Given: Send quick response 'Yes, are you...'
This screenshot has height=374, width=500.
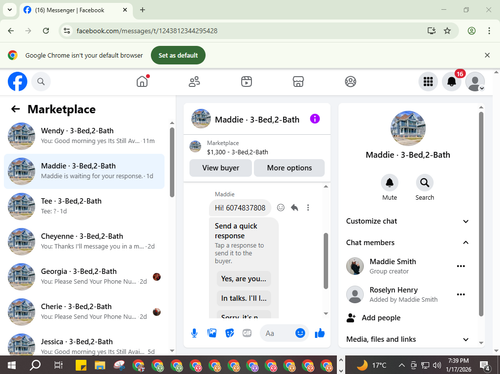Looking at the screenshot, I should click(x=244, y=279).
